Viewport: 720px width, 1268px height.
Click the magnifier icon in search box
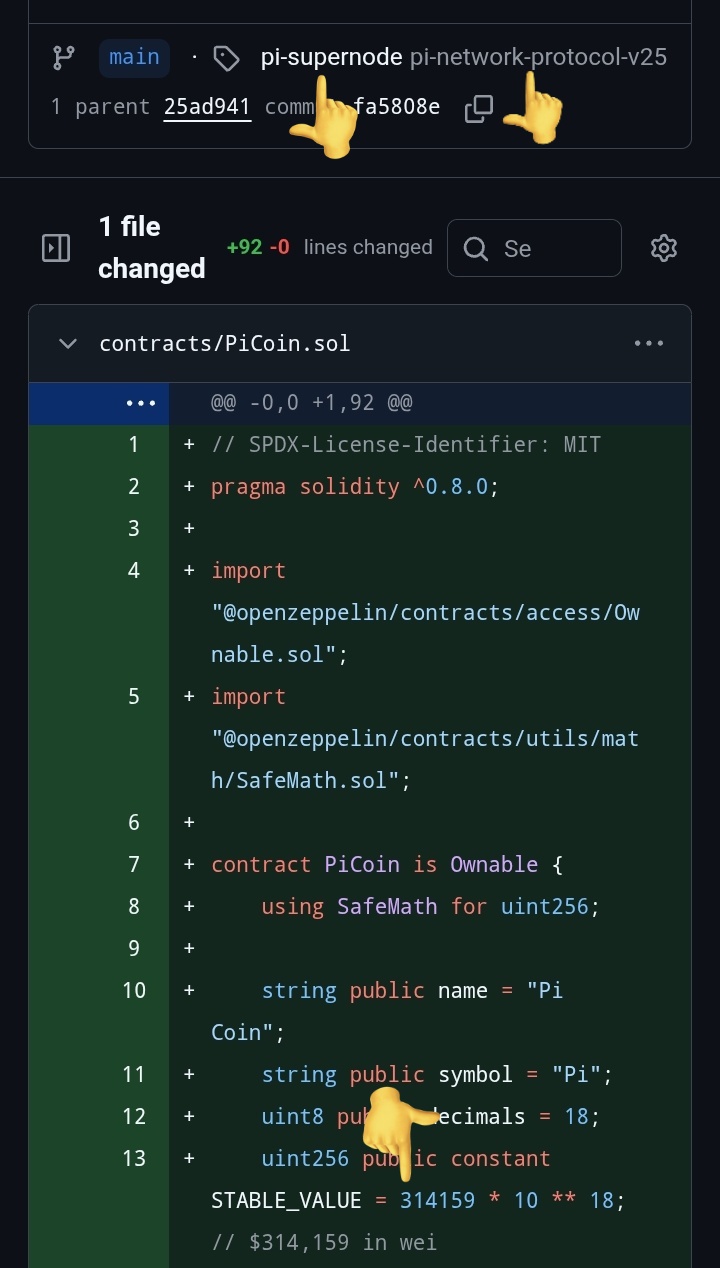(x=476, y=248)
